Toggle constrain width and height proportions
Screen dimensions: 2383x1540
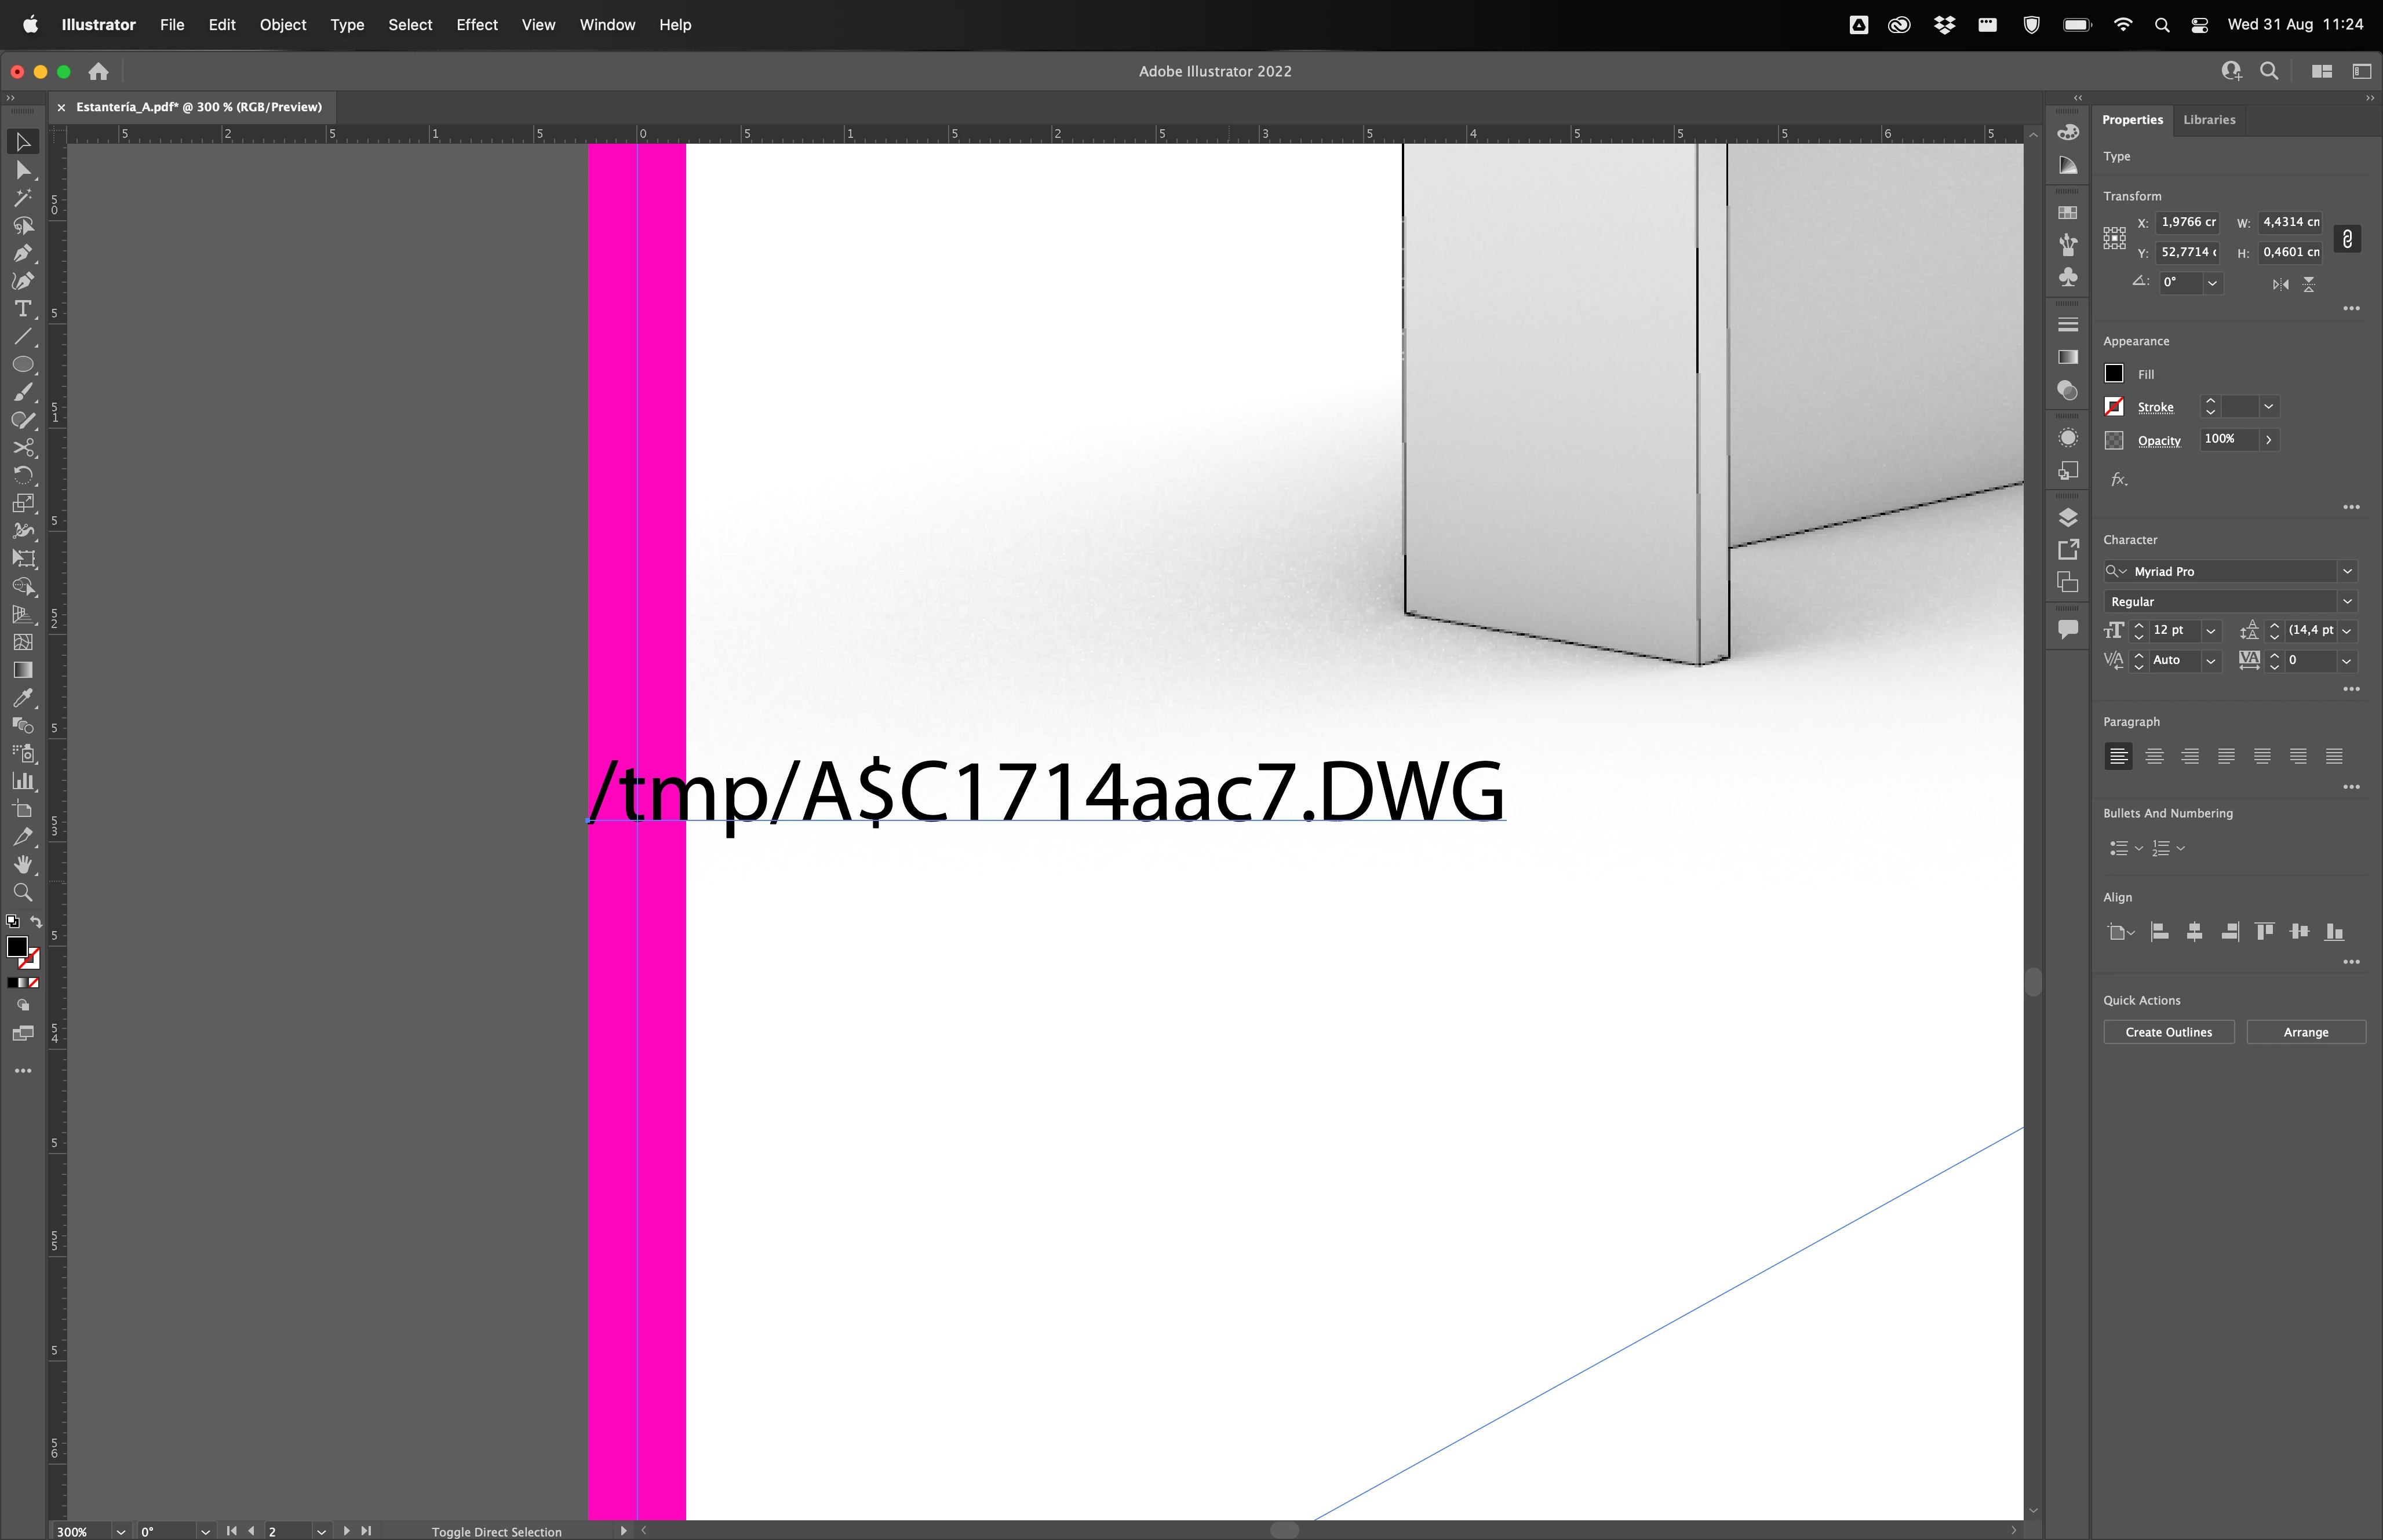coord(2347,238)
